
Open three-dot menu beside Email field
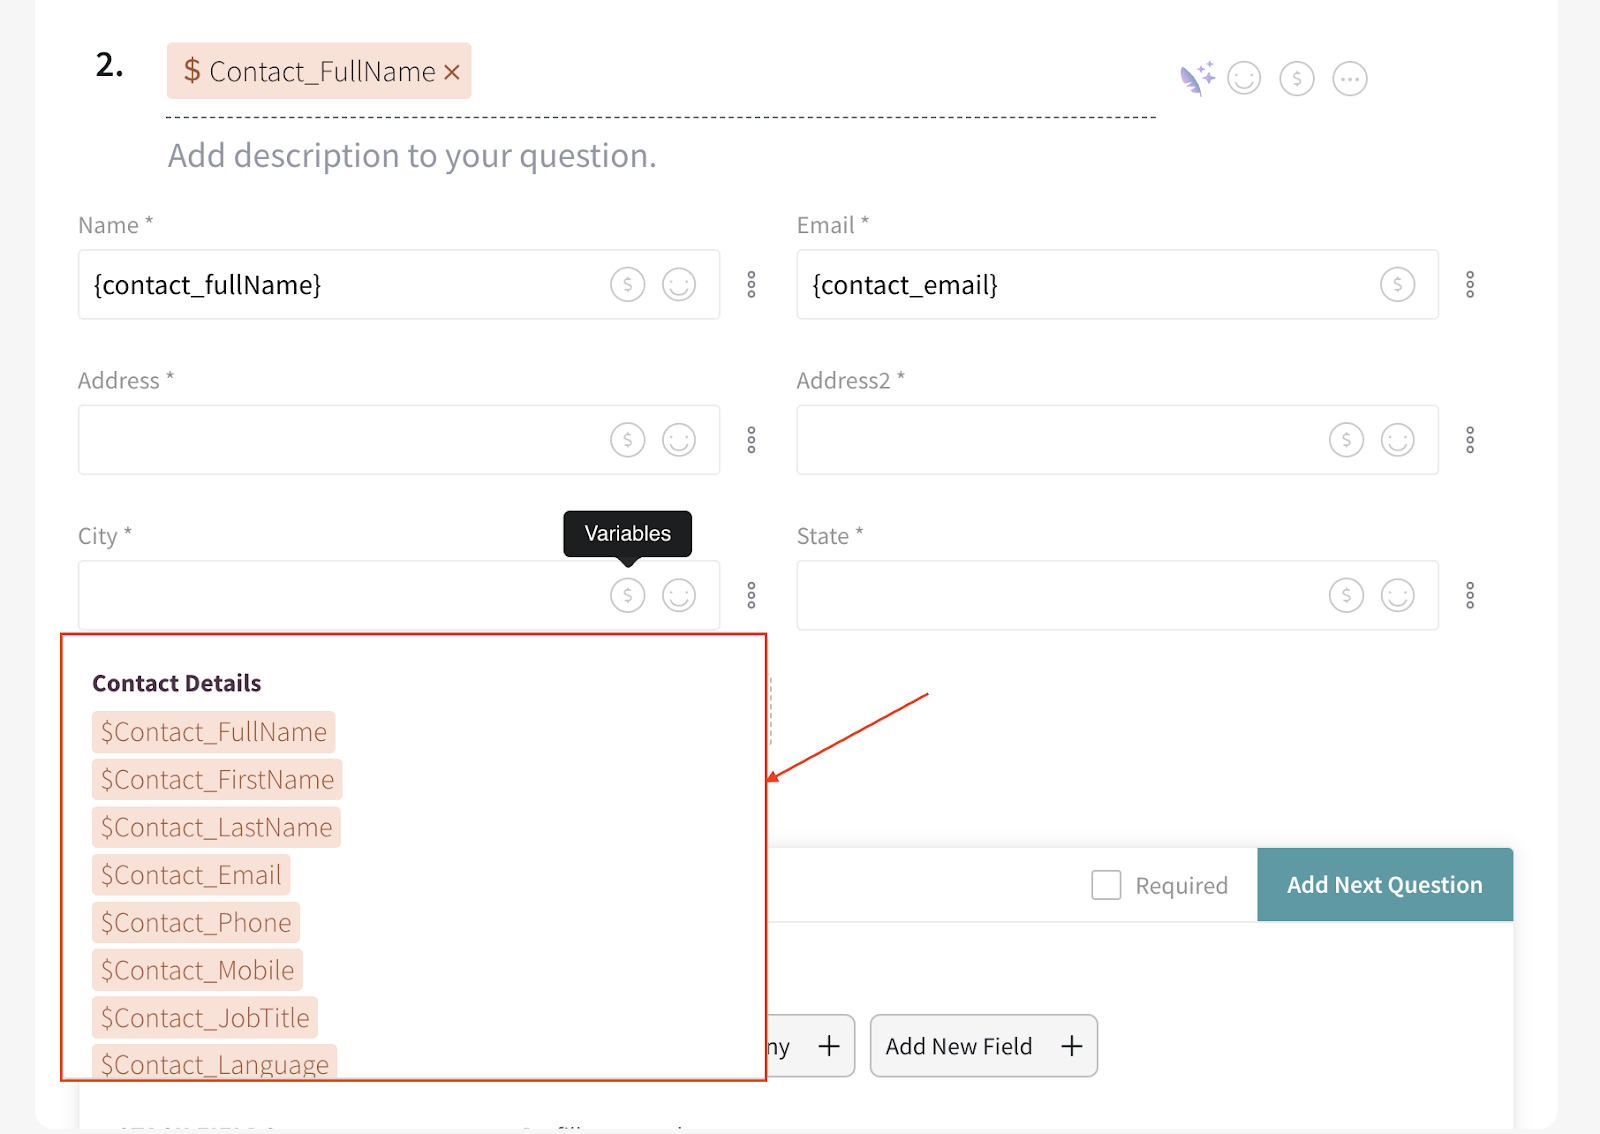pyautogui.click(x=1470, y=285)
